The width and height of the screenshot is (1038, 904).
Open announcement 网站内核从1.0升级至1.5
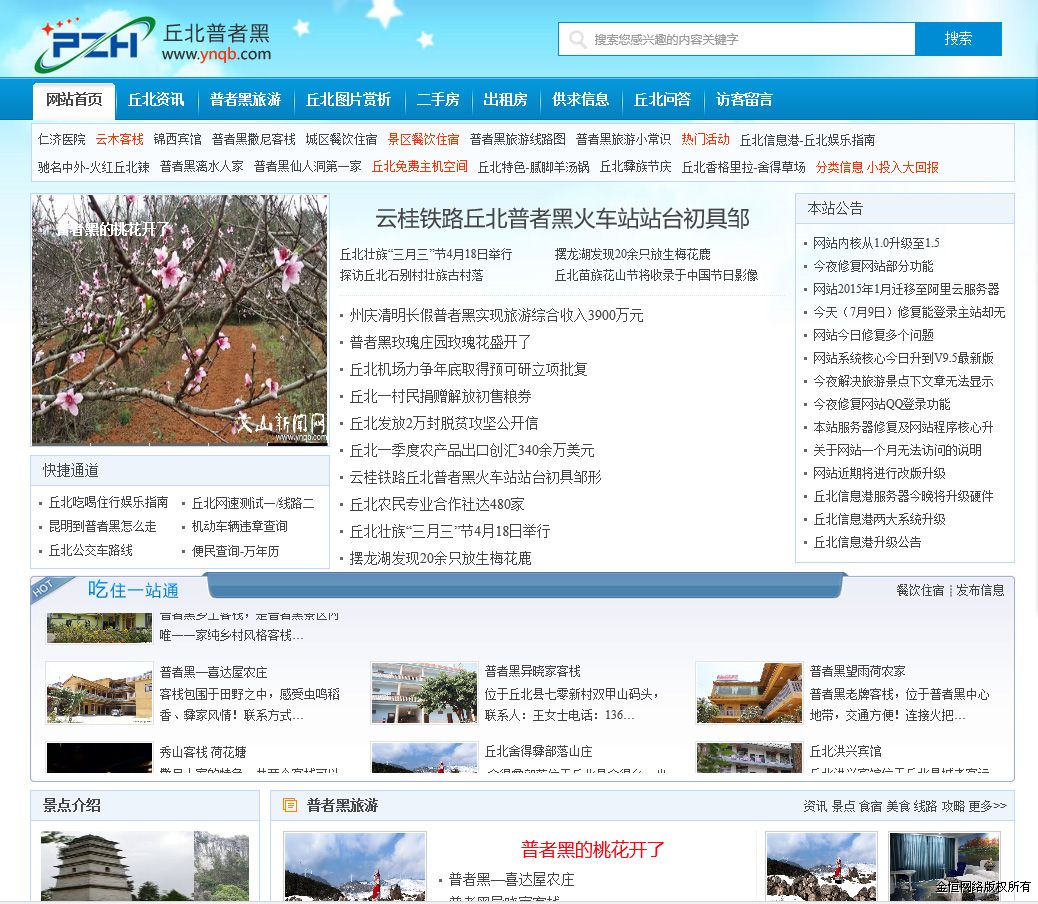[x=876, y=244]
